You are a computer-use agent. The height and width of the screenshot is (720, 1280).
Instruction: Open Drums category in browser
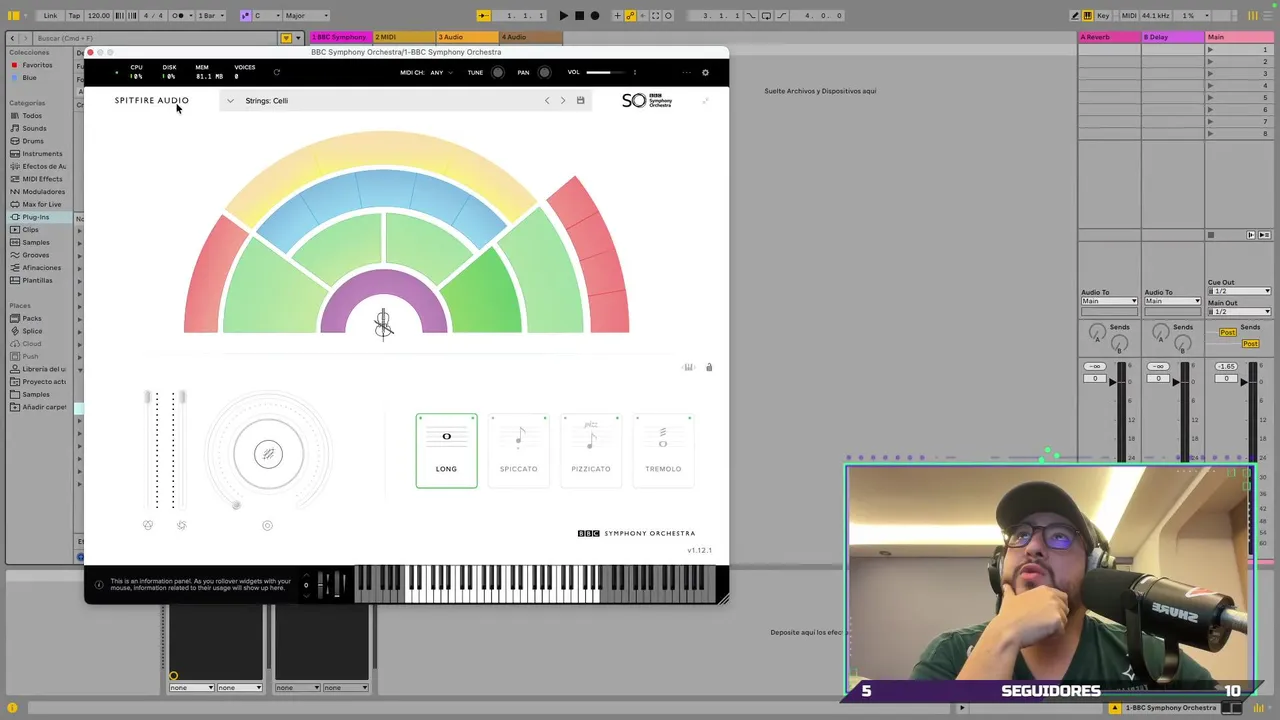[x=33, y=141]
